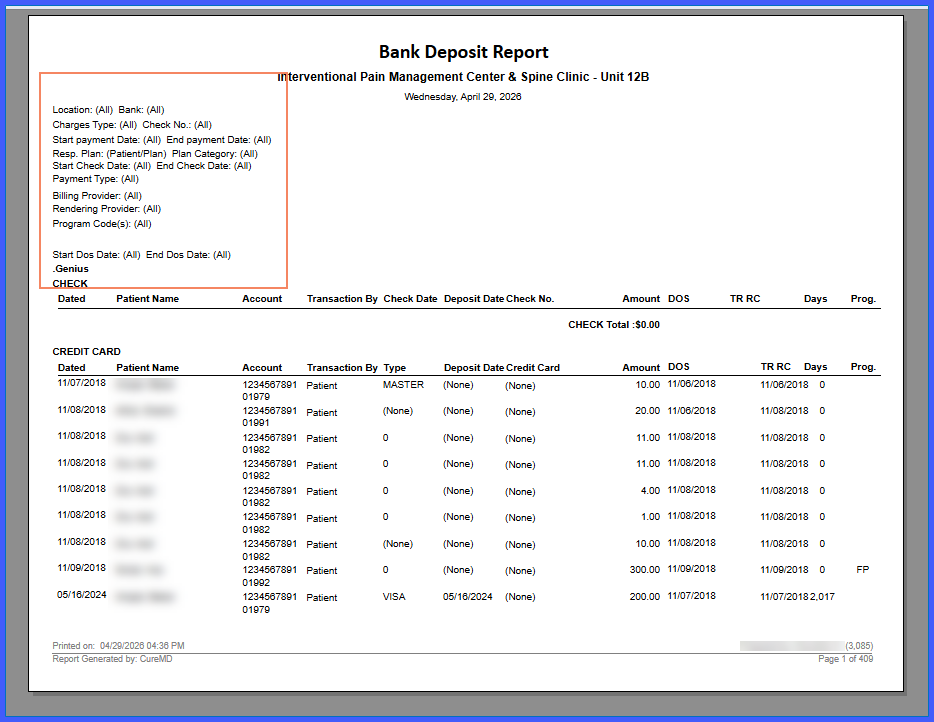Click the Resp. Plan: (Patient/Plan) filter line
Viewport: 934px width, 722px height.
110,154
